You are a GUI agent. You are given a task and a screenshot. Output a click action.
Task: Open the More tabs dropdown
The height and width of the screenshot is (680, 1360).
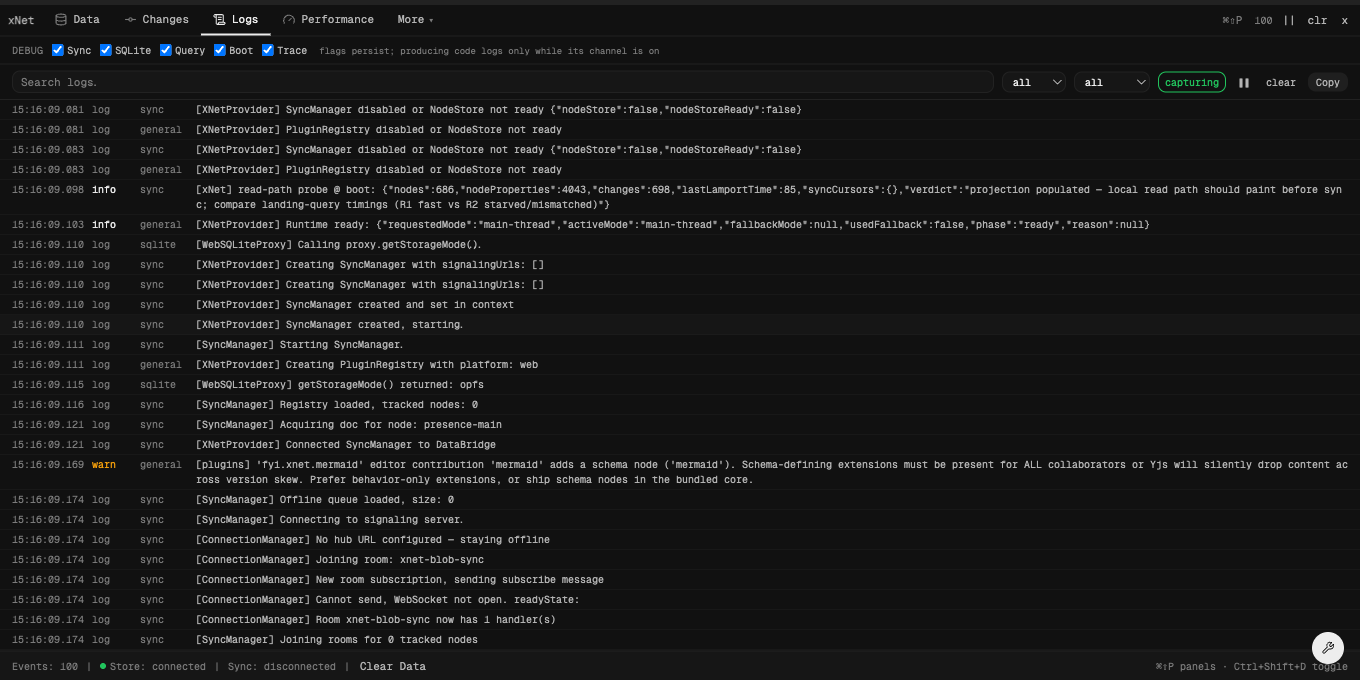415,20
